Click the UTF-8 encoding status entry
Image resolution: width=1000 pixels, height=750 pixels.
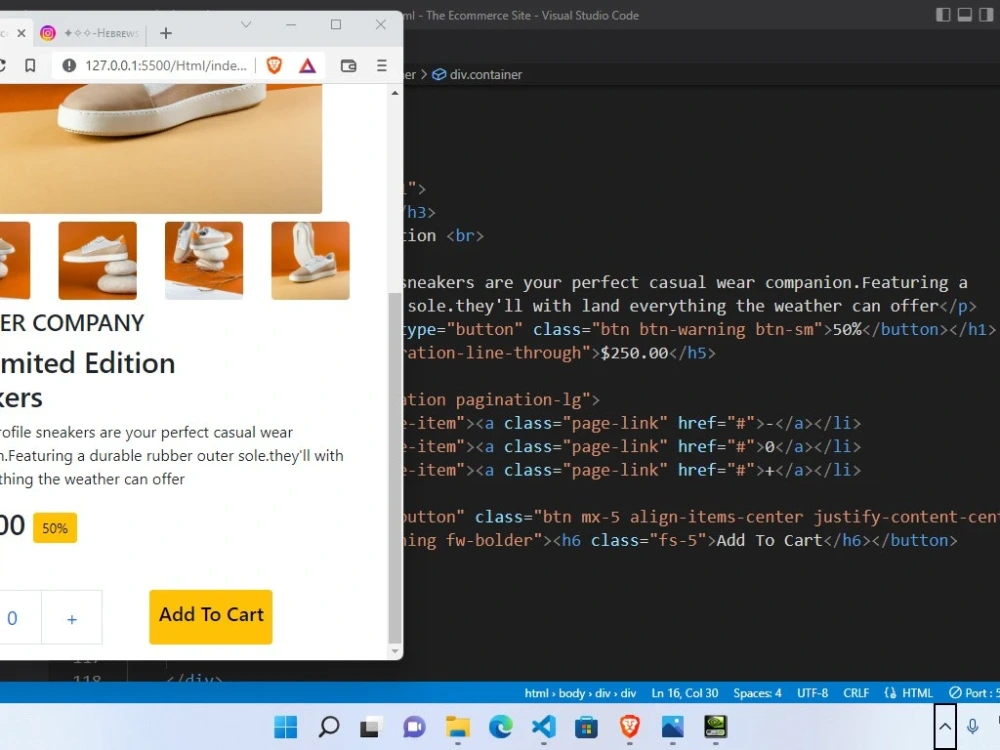(812, 693)
